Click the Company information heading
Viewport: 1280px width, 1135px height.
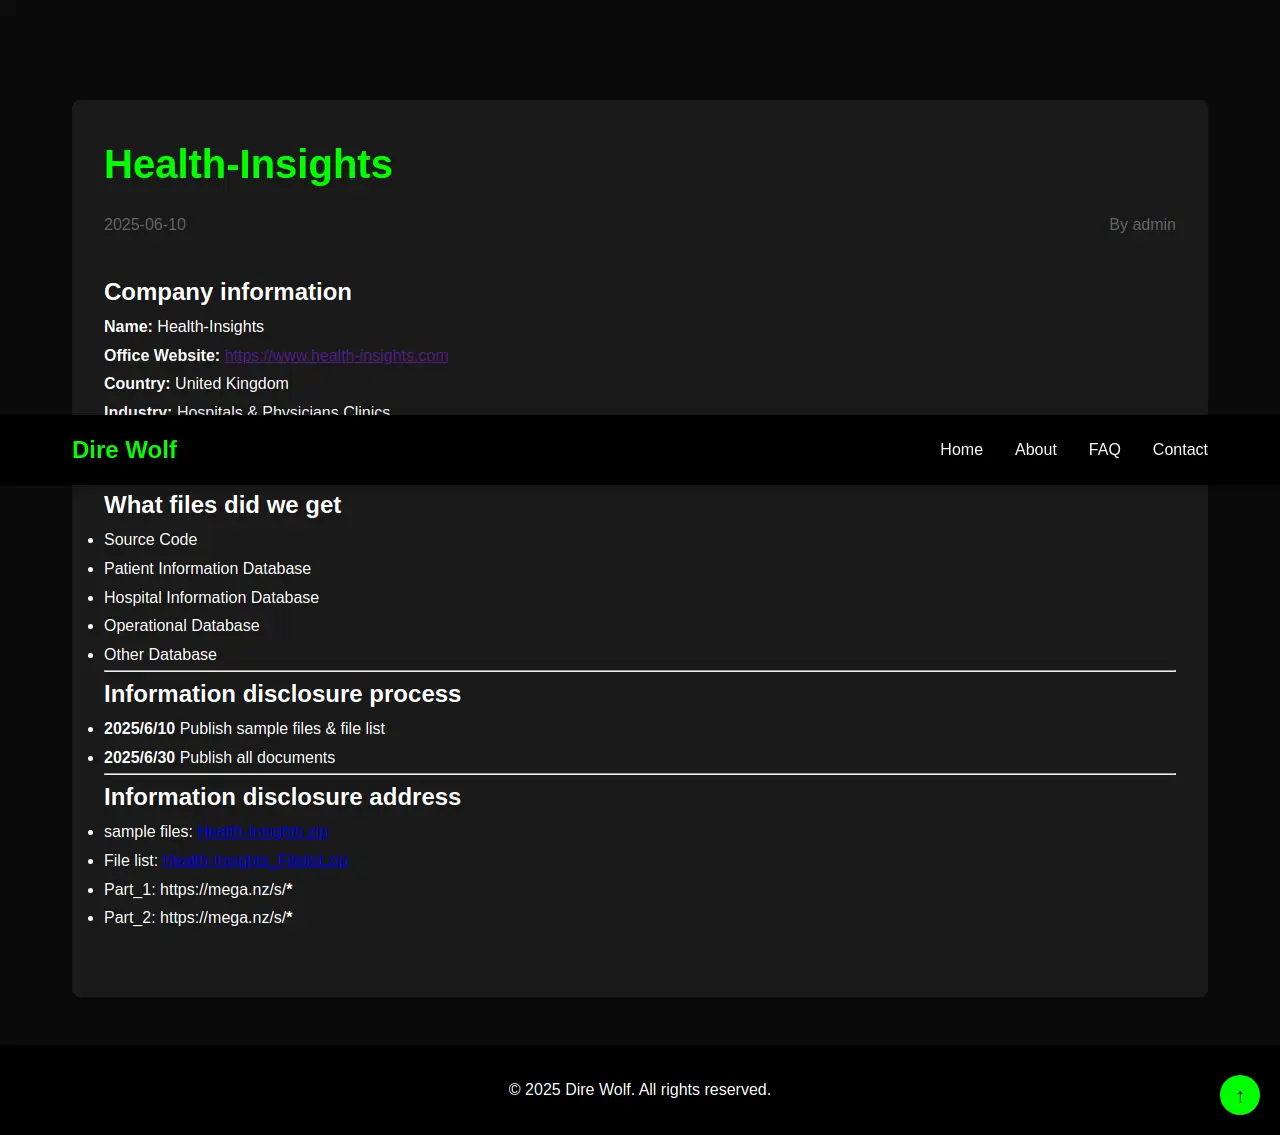[228, 292]
